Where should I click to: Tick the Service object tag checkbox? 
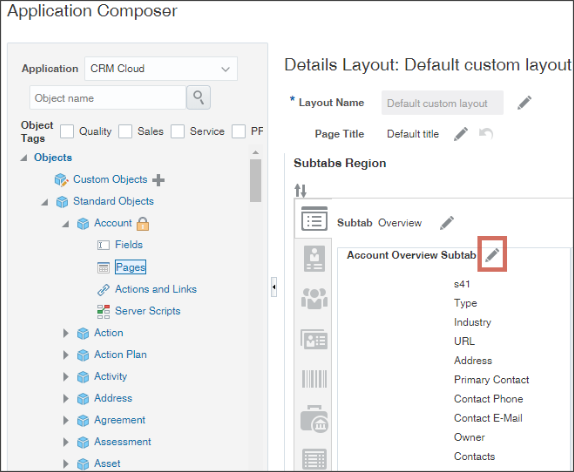178,131
